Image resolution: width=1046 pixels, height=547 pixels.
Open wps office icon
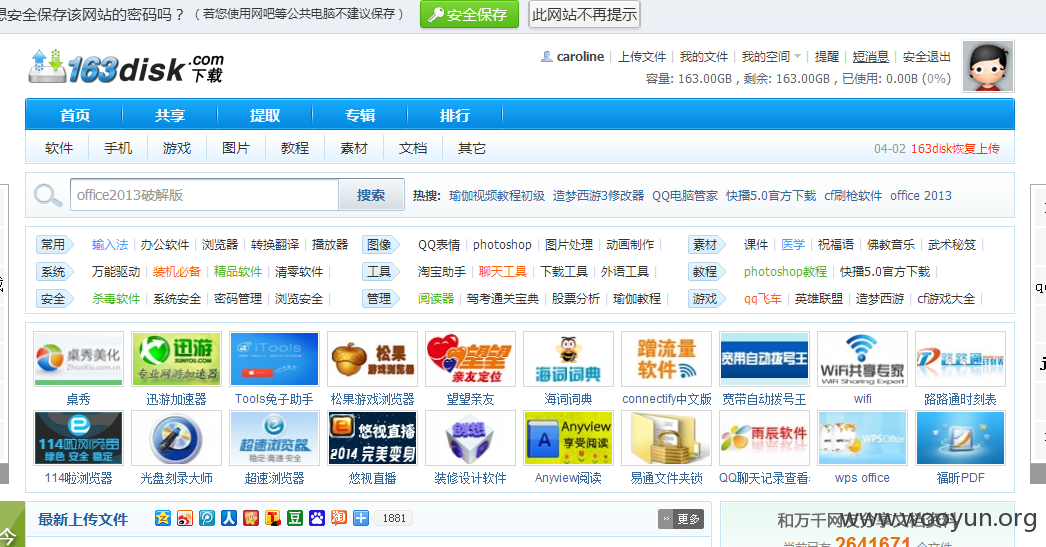pyautogui.click(x=863, y=438)
